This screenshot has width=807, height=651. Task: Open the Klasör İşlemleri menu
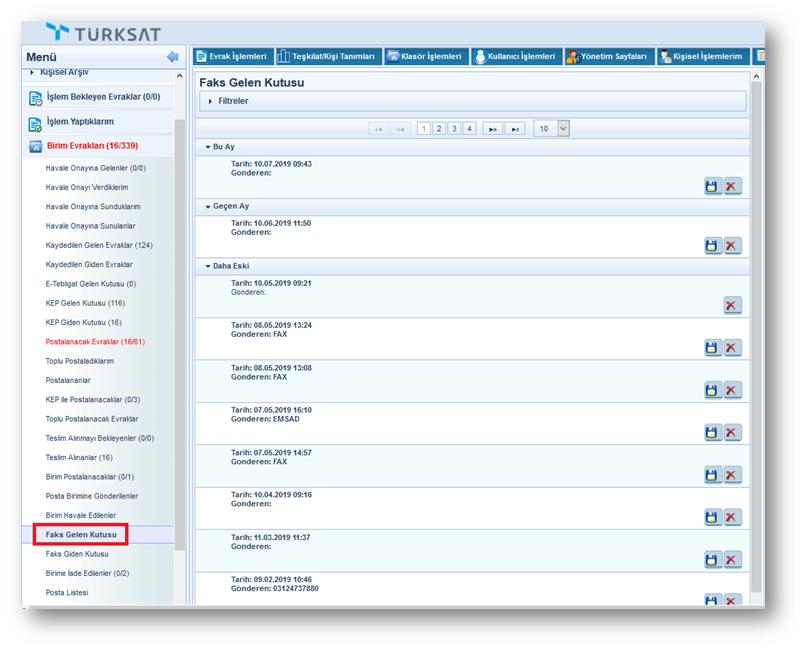click(x=425, y=56)
